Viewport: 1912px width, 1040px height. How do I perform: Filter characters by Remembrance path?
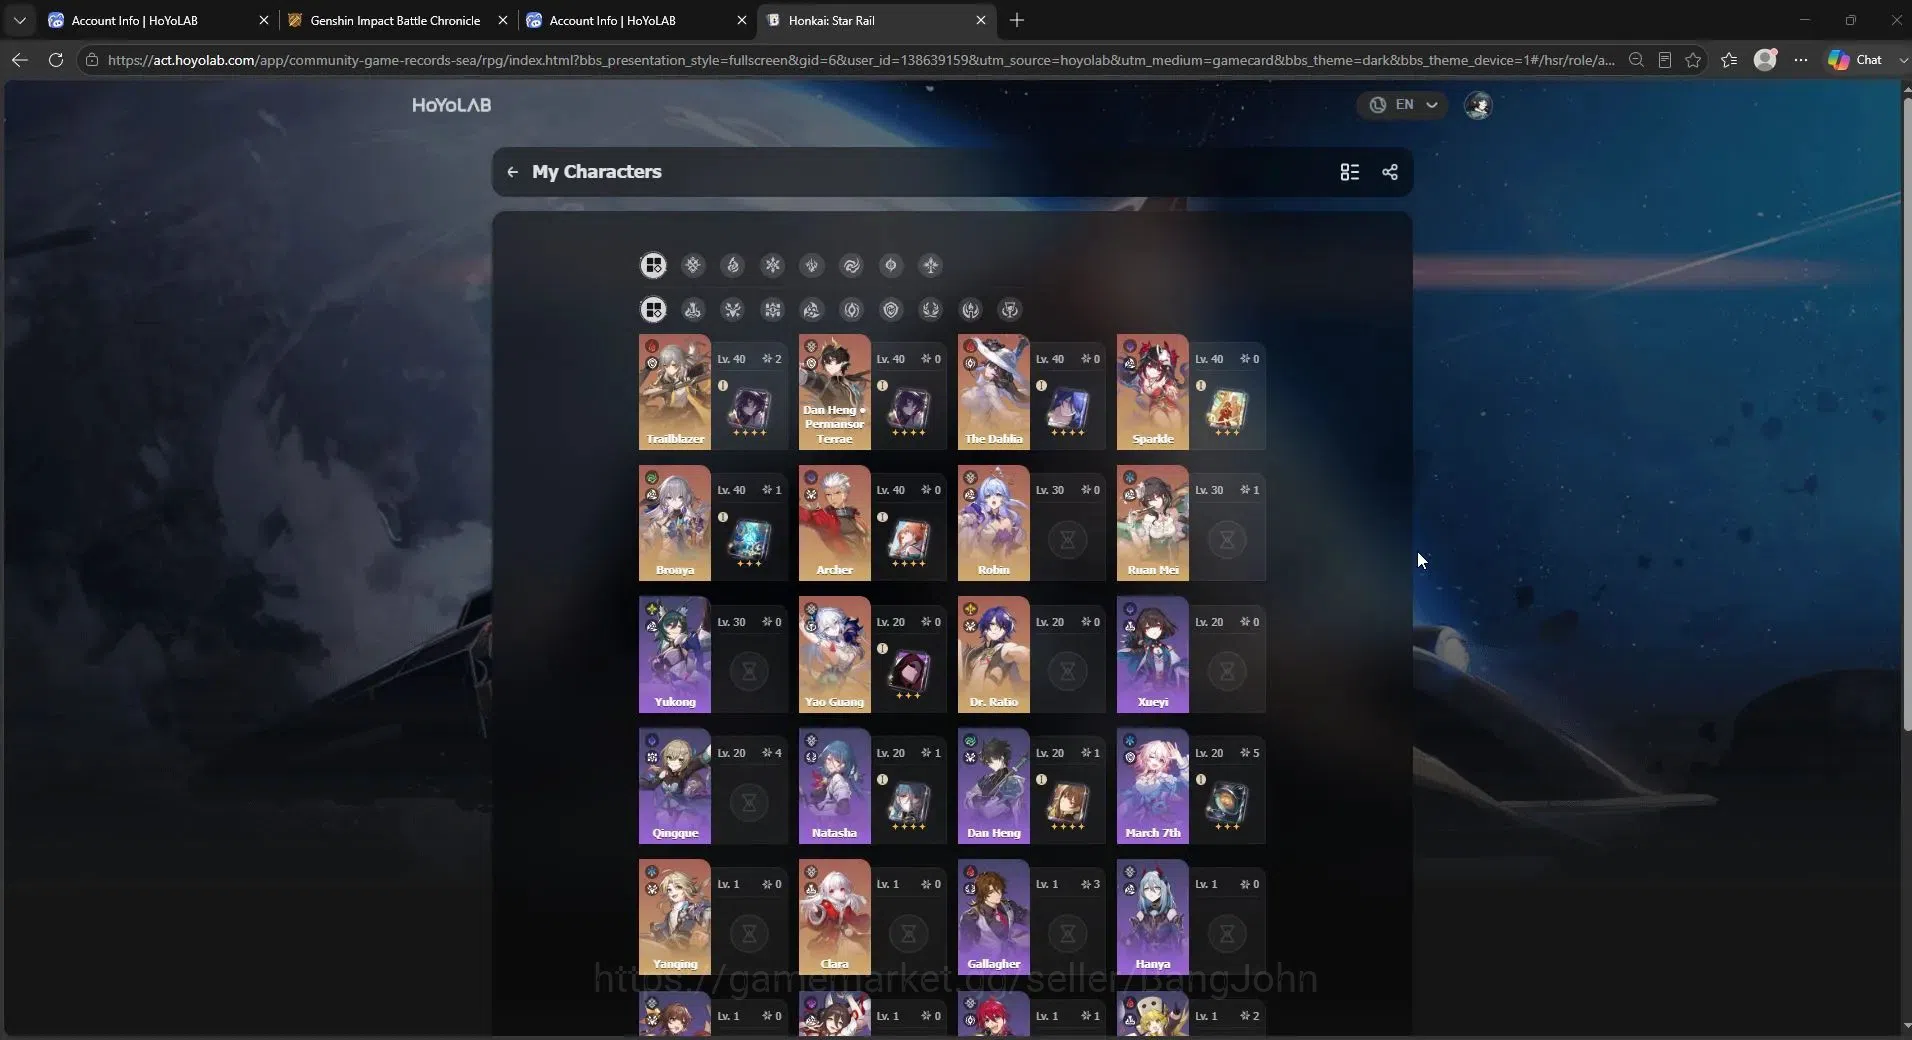click(970, 310)
